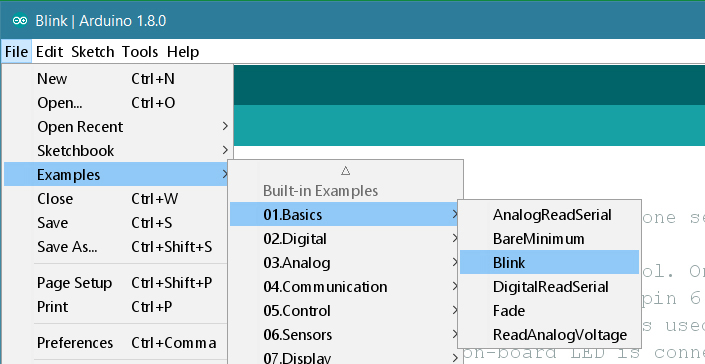705x364 pixels.
Task: Click the scroll-up triangle in Examples menu
Action: 345,170
